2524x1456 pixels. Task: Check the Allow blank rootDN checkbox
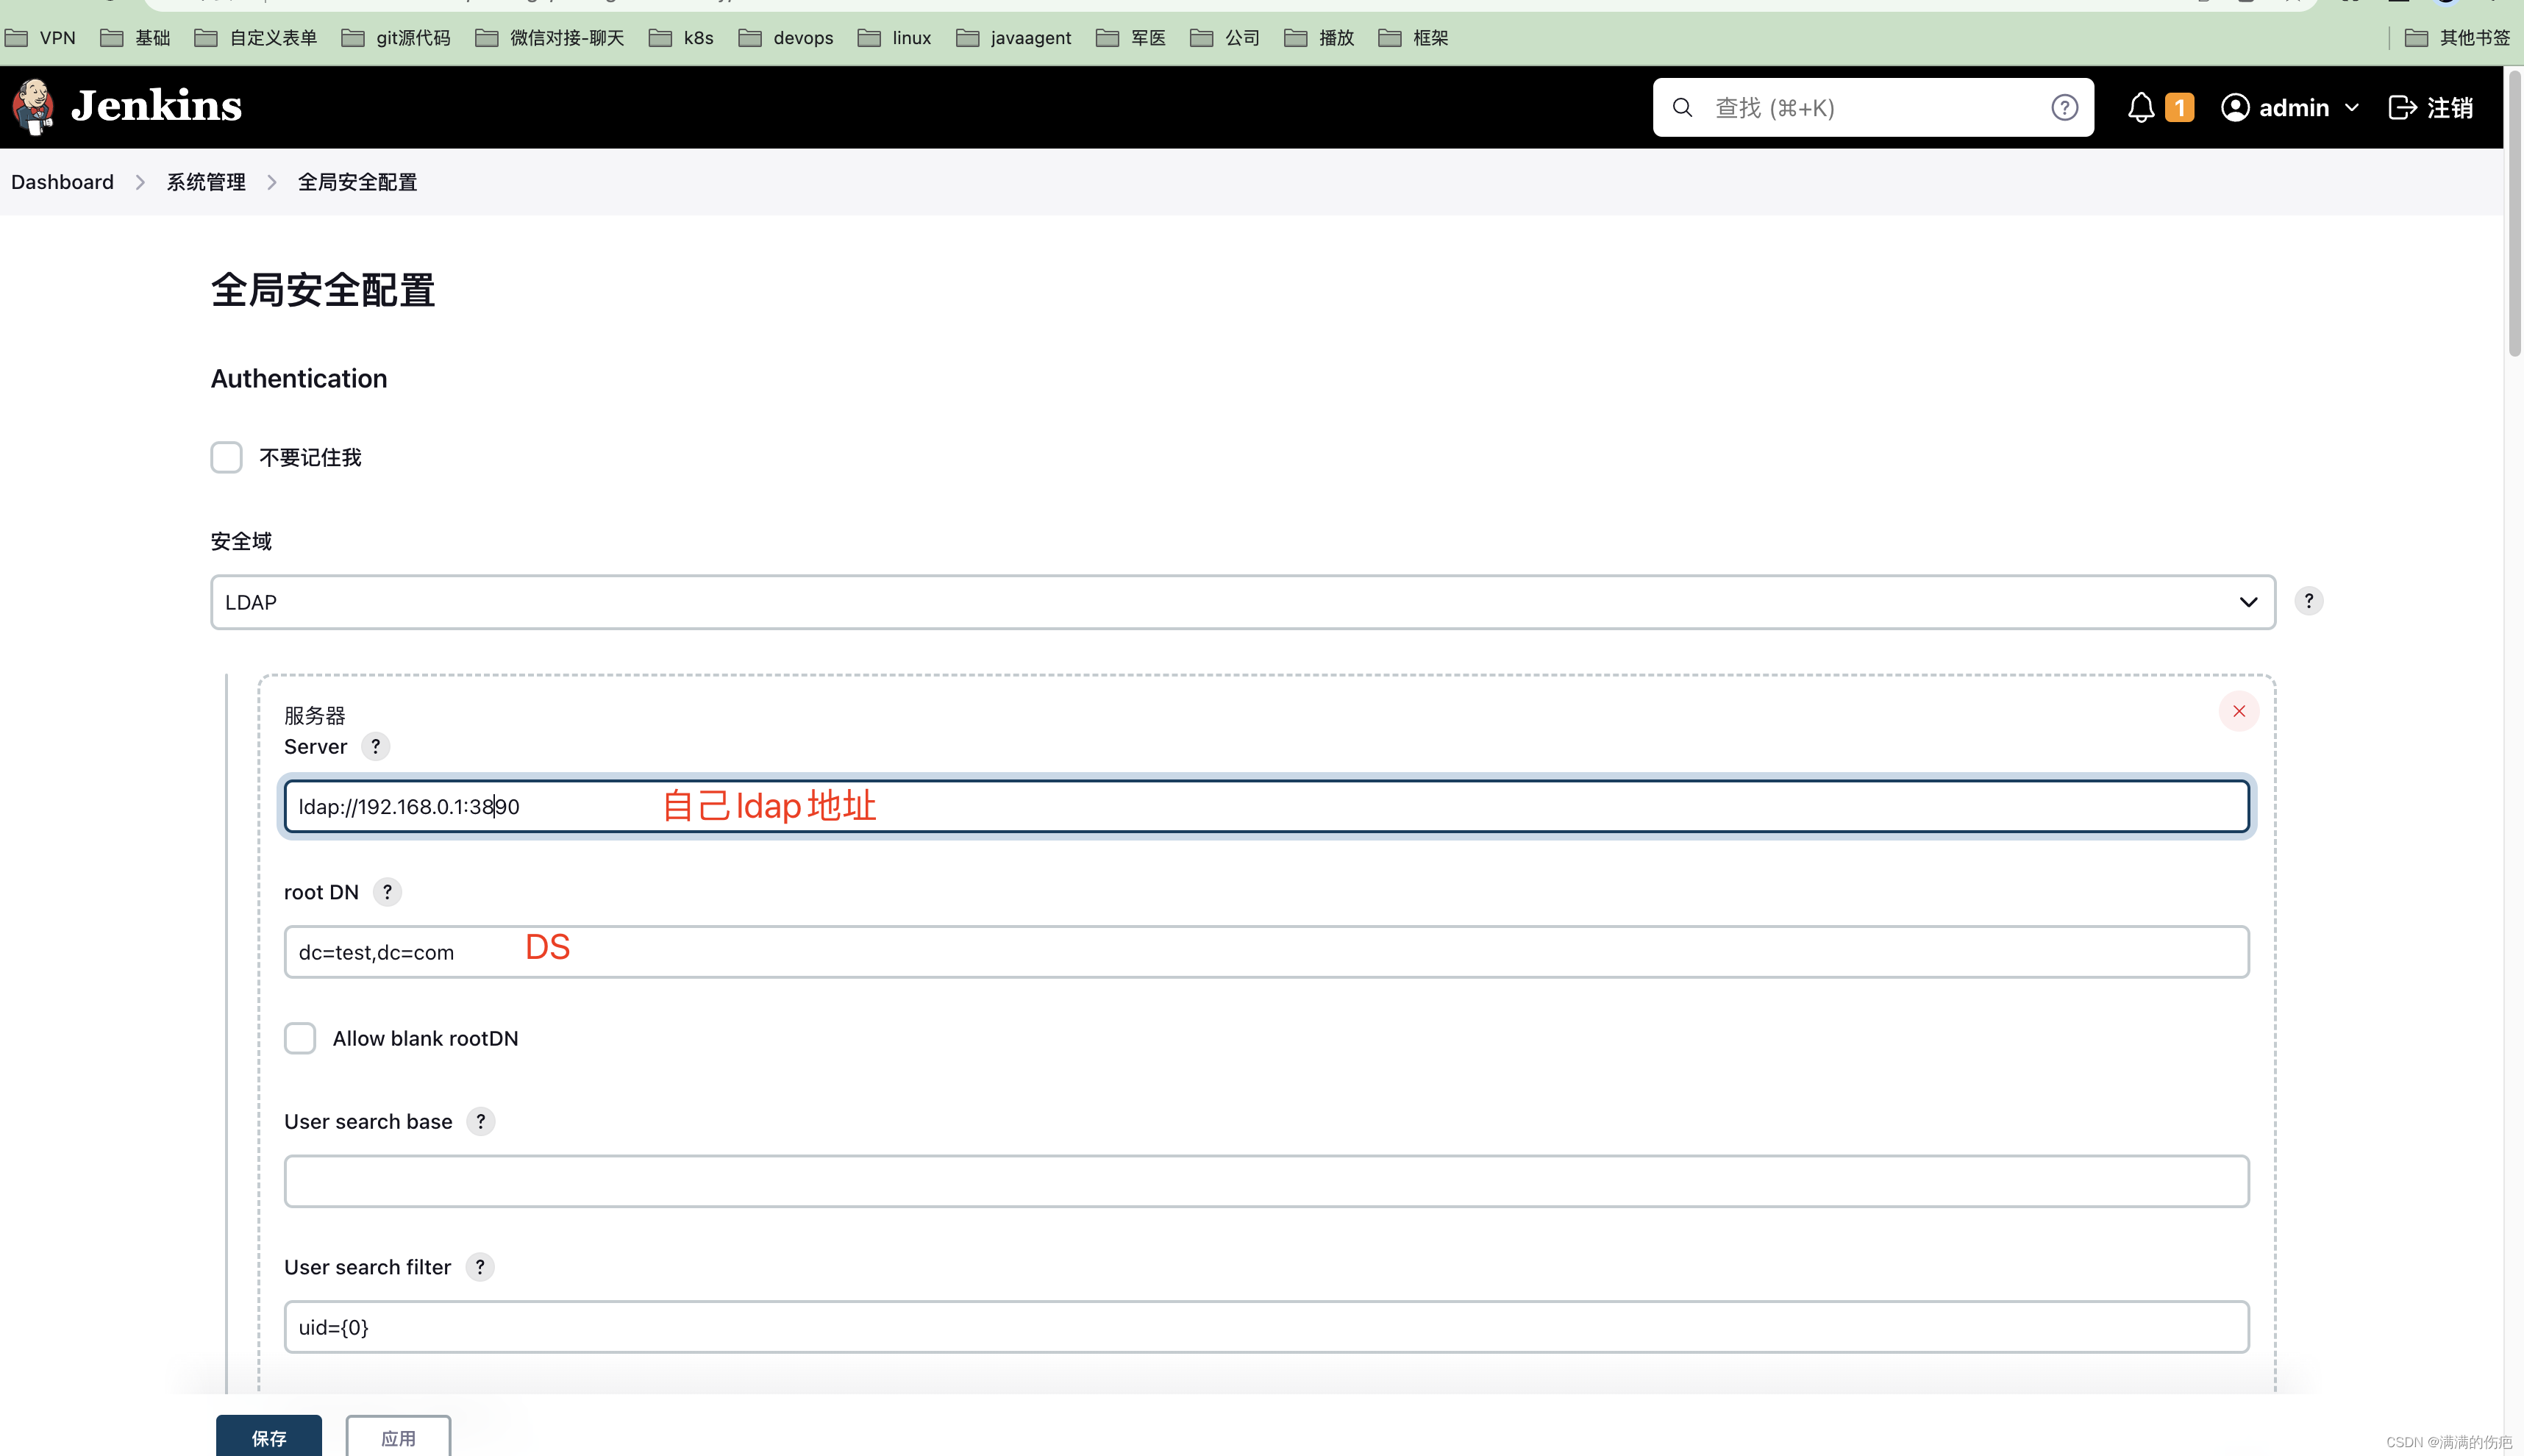[x=300, y=1038]
